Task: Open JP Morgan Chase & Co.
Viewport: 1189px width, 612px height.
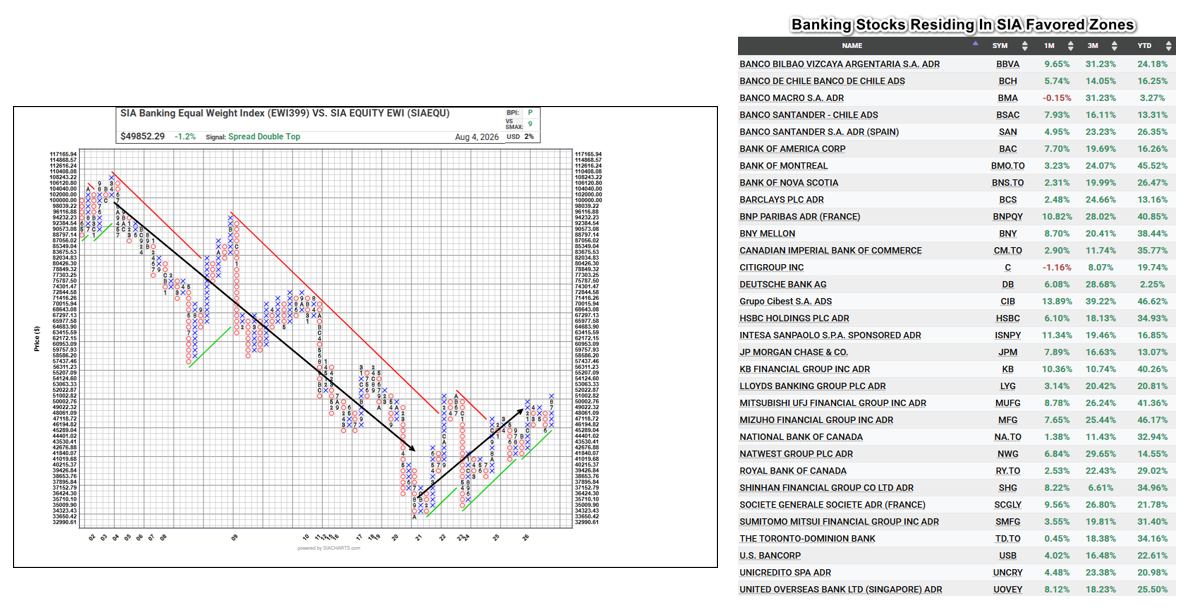Action: tap(793, 352)
